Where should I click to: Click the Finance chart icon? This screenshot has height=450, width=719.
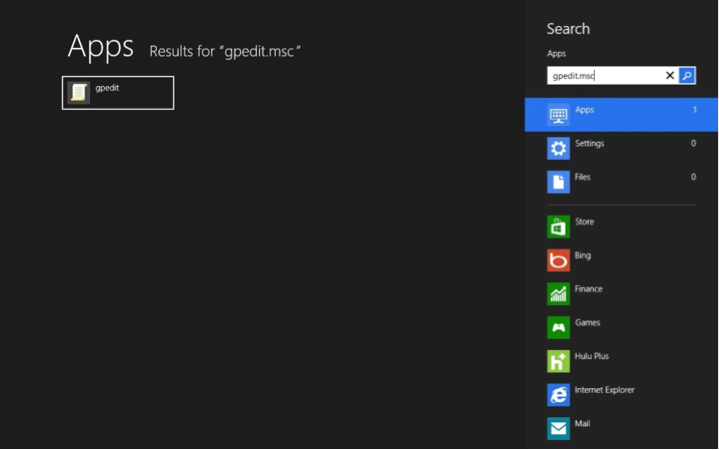[559, 294]
